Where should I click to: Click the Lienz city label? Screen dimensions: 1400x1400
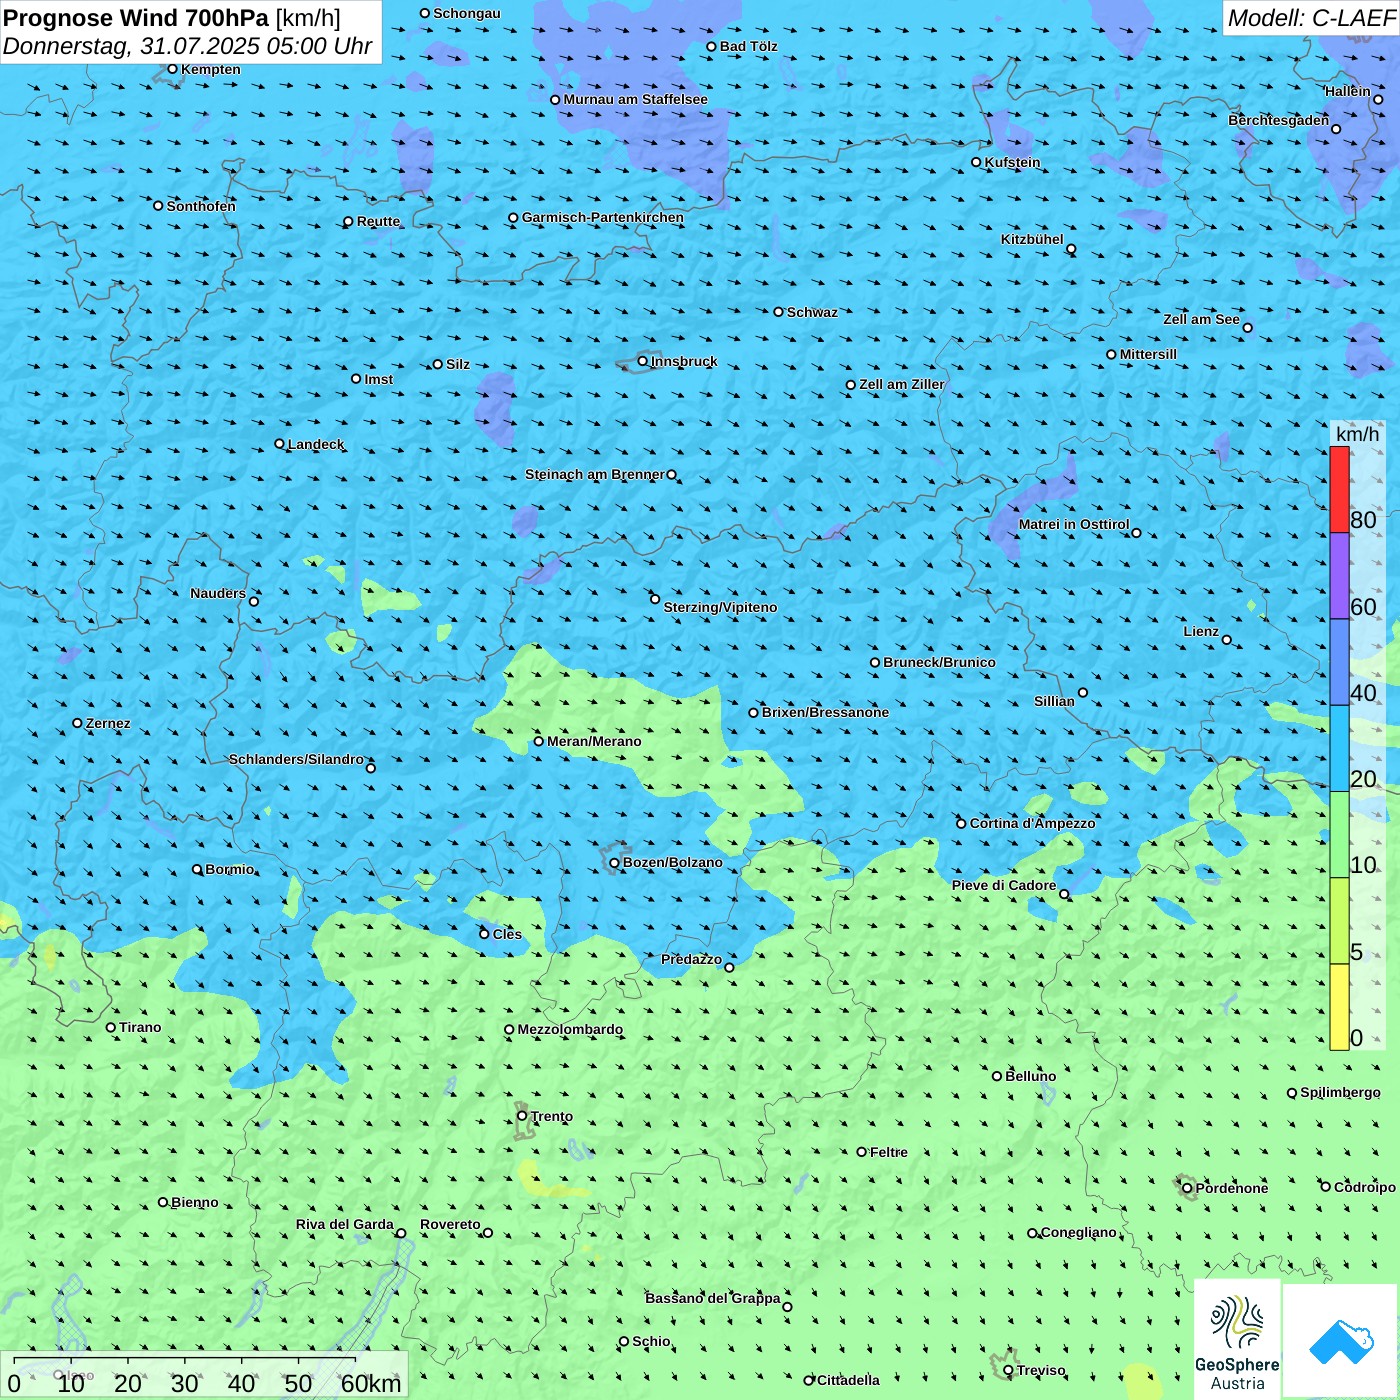pos(1201,631)
